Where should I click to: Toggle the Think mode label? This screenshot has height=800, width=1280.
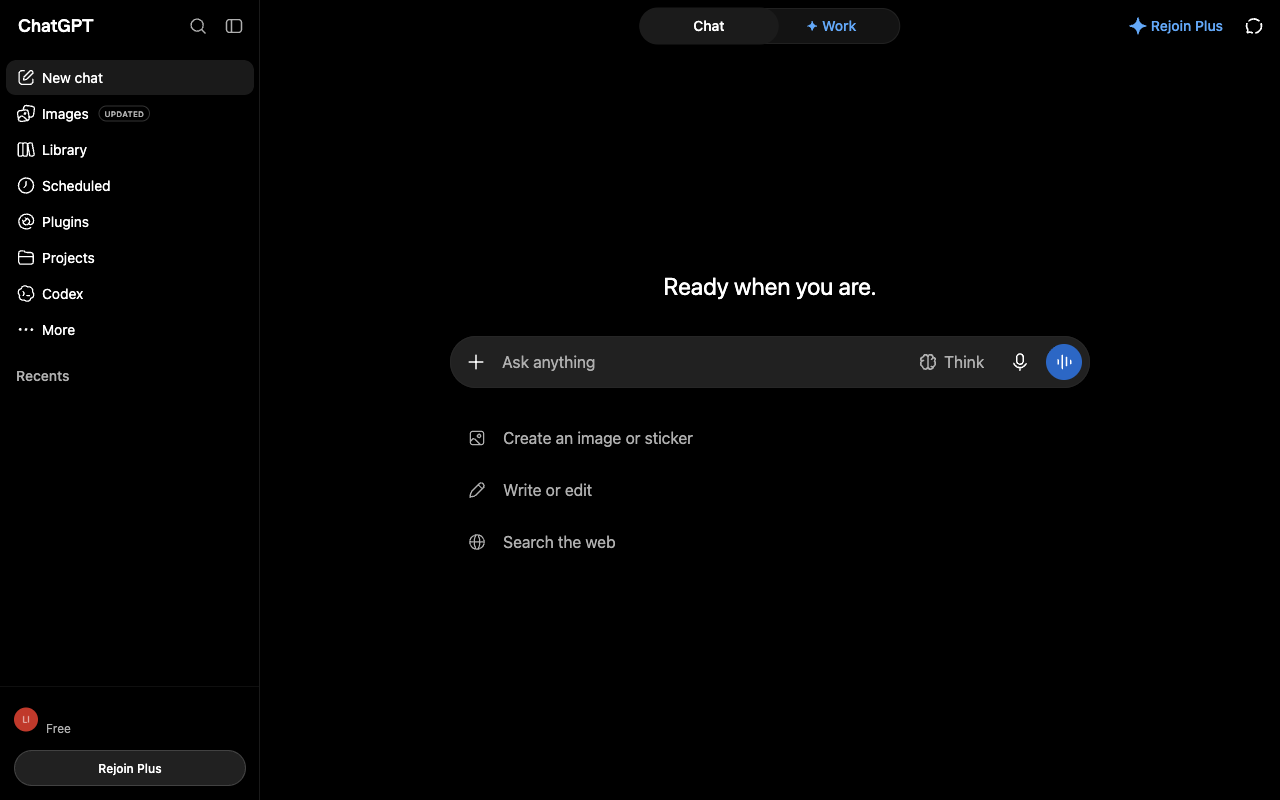(x=964, y=362)
